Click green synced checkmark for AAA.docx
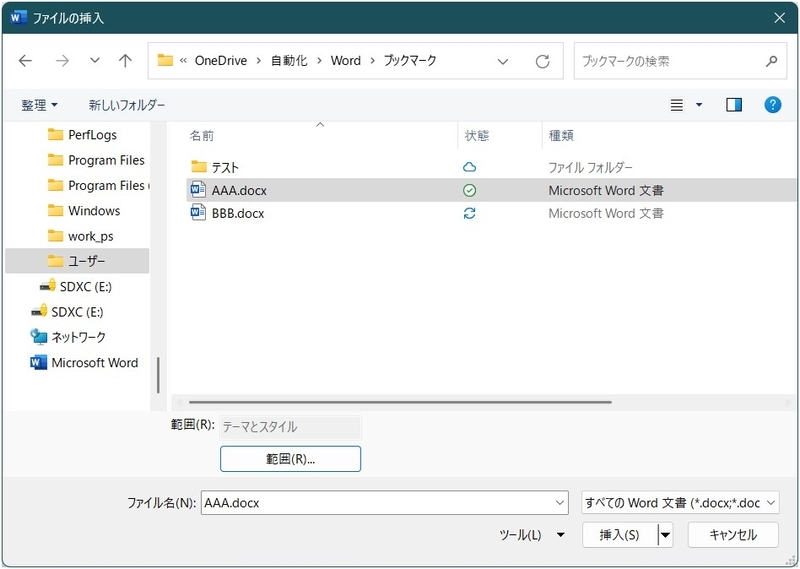The width and height of the screenshot is (800, 569). click(x=469, y=190)
